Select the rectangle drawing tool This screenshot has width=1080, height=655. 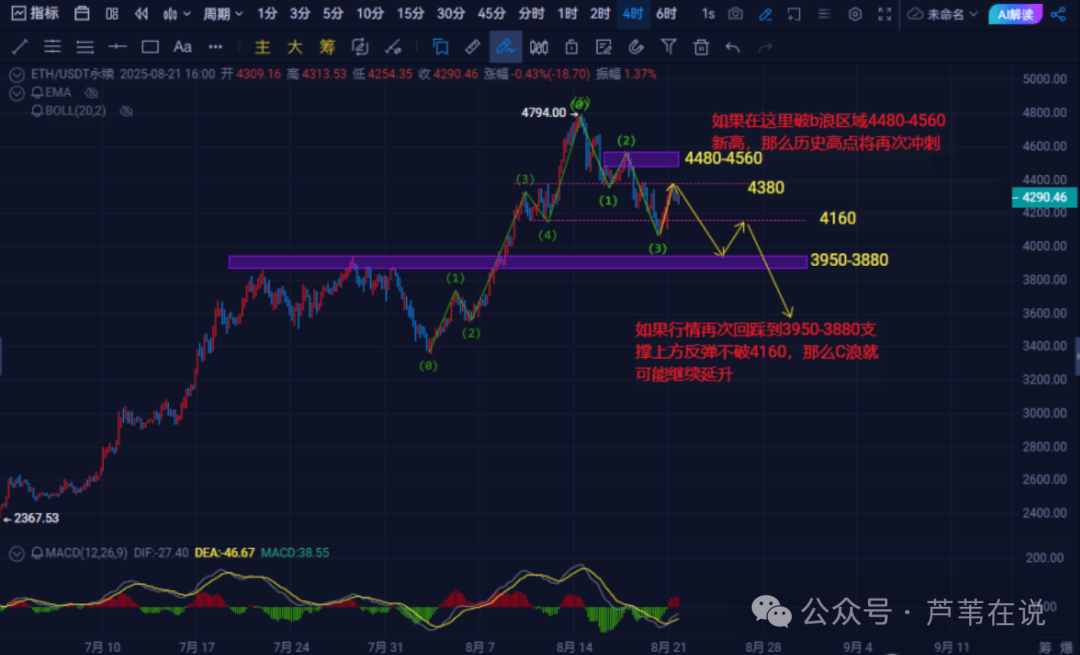[x=150, y=47]
